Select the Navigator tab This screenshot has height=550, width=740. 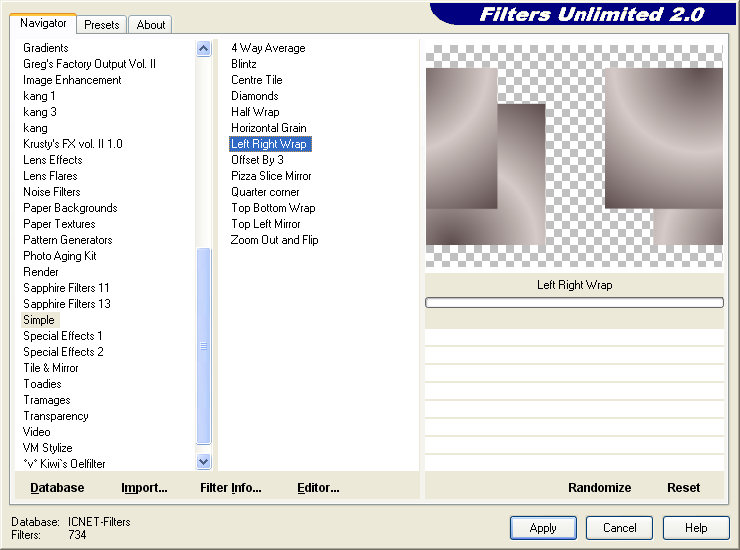[x=44, y=23]
